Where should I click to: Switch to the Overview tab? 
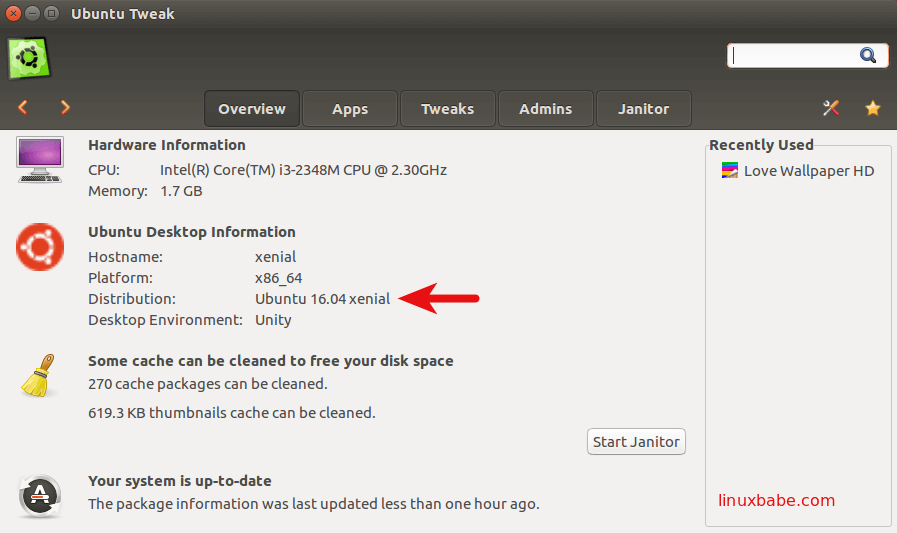tap(252, 109)
